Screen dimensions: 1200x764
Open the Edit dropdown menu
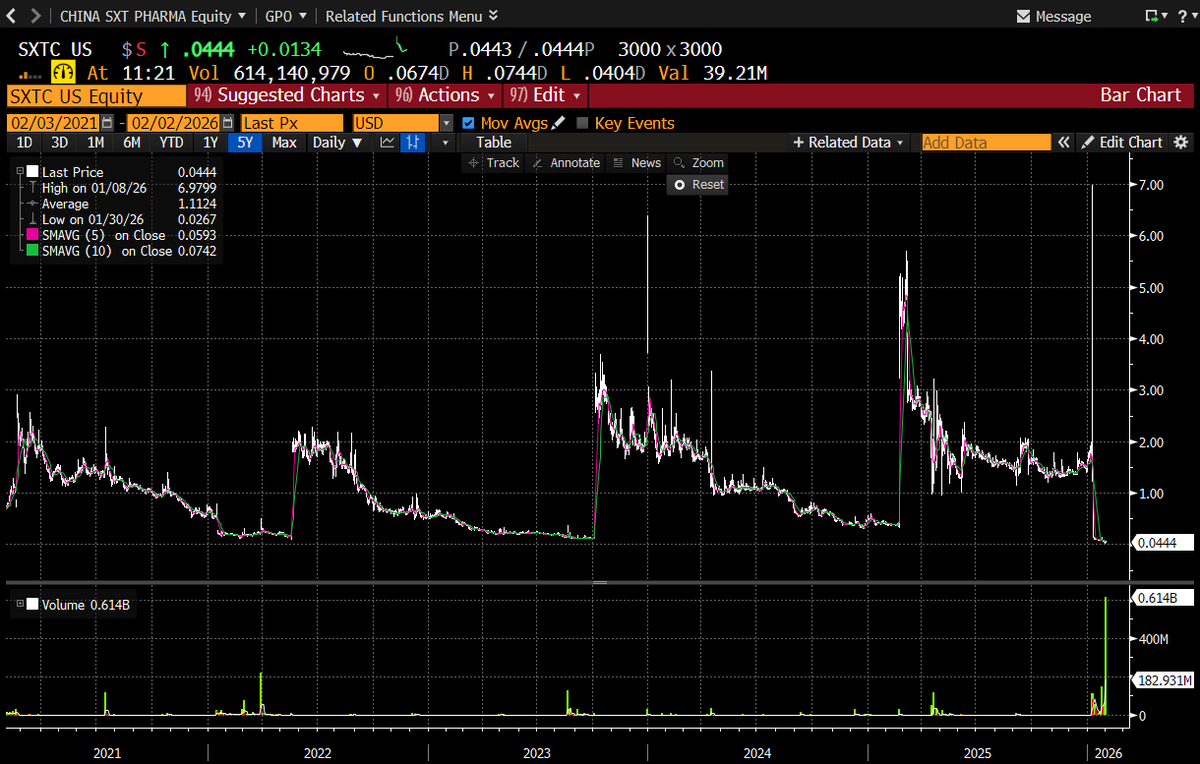(x=544, y=95)
